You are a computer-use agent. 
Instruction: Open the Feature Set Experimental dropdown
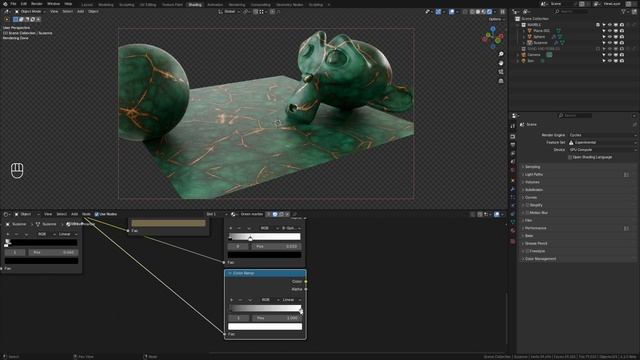click(x=602, y=142)
